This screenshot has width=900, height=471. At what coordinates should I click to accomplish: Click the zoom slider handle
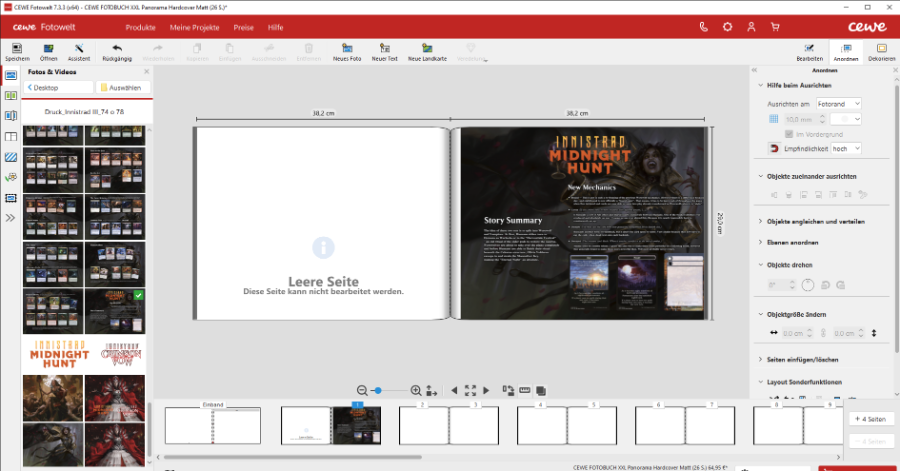coord(377,390)
